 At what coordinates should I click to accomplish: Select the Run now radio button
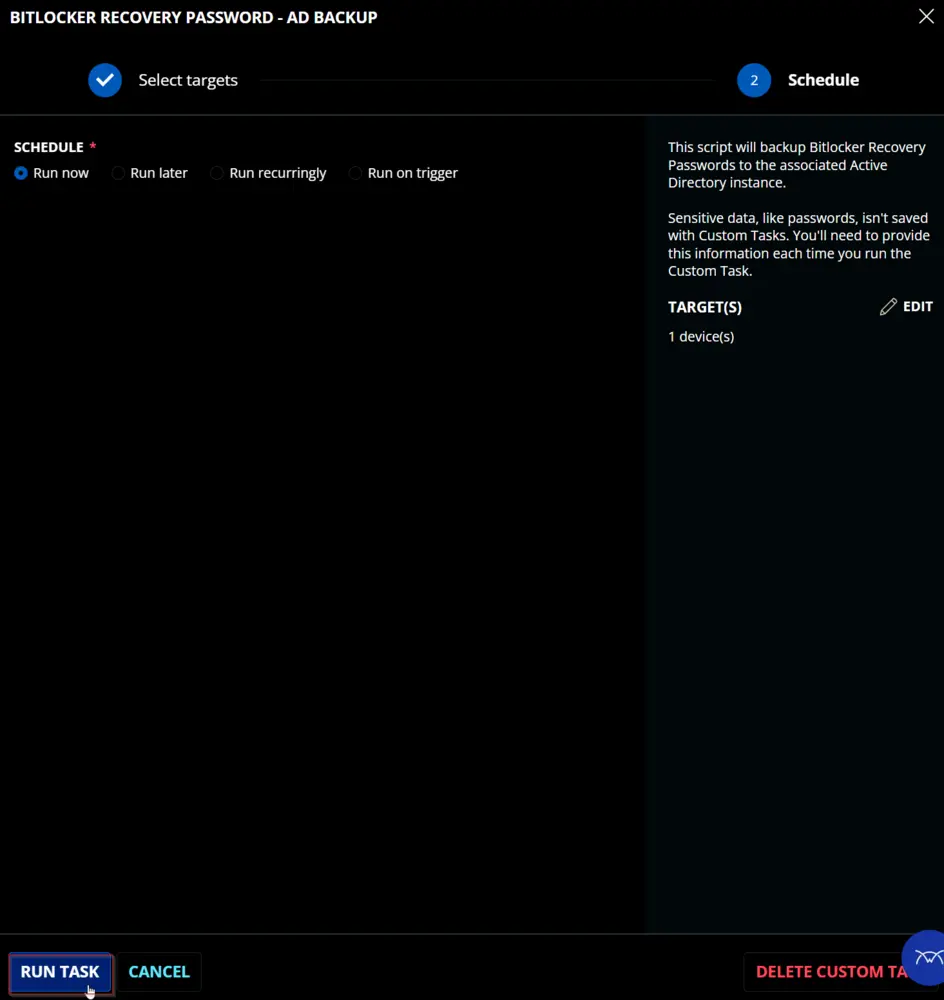(21, 173)
